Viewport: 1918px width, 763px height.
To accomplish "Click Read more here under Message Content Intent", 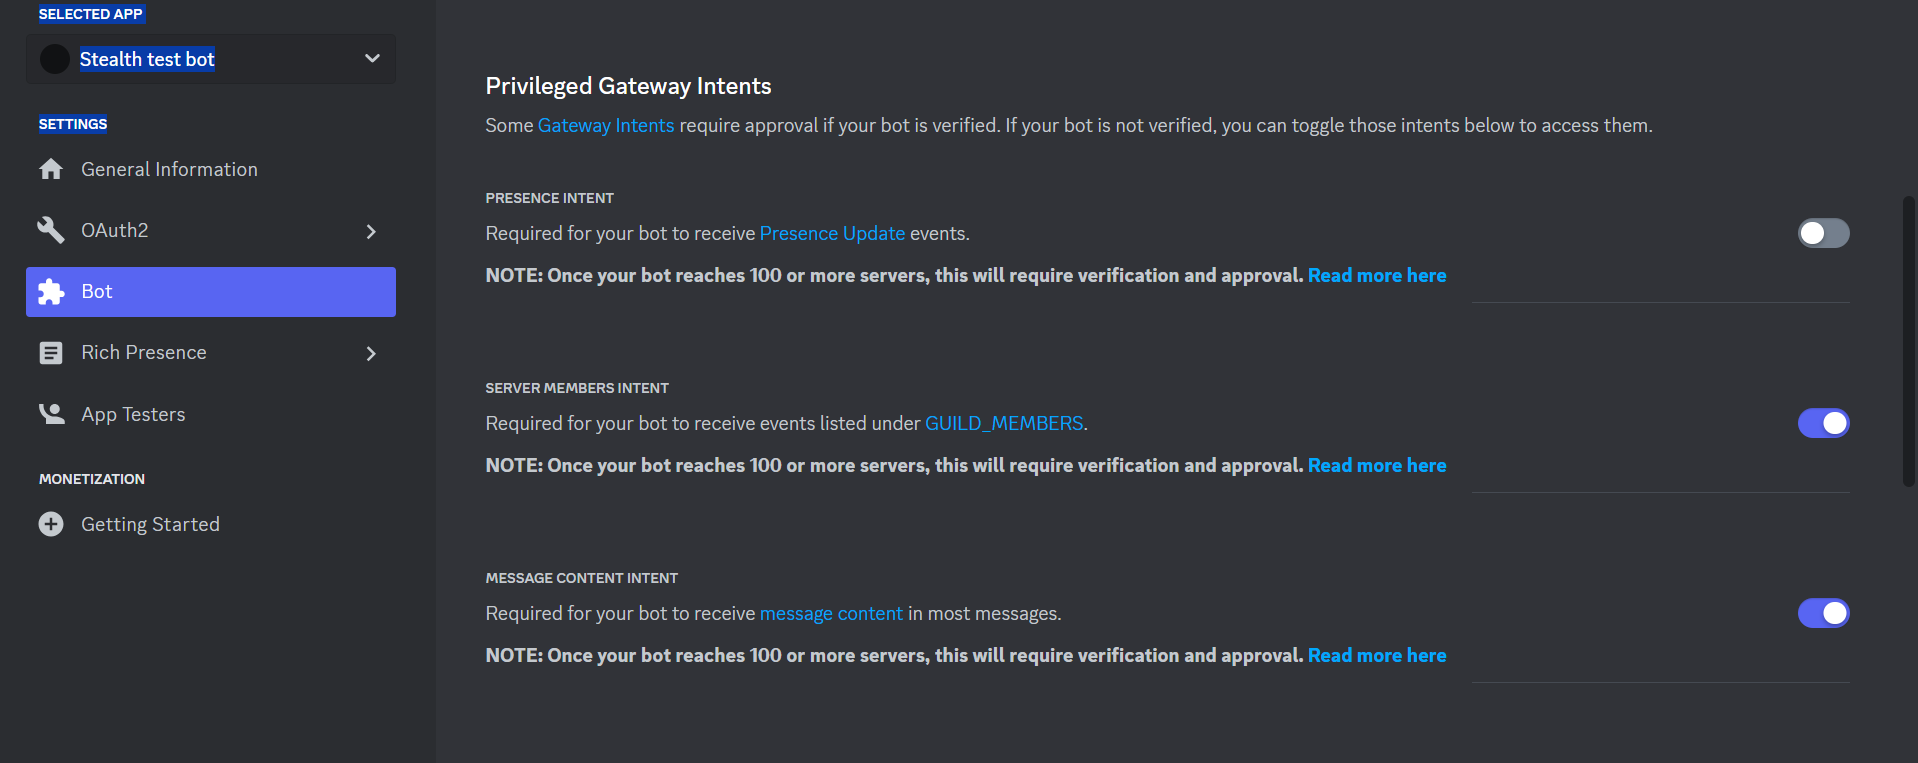I will (1376, 655).
